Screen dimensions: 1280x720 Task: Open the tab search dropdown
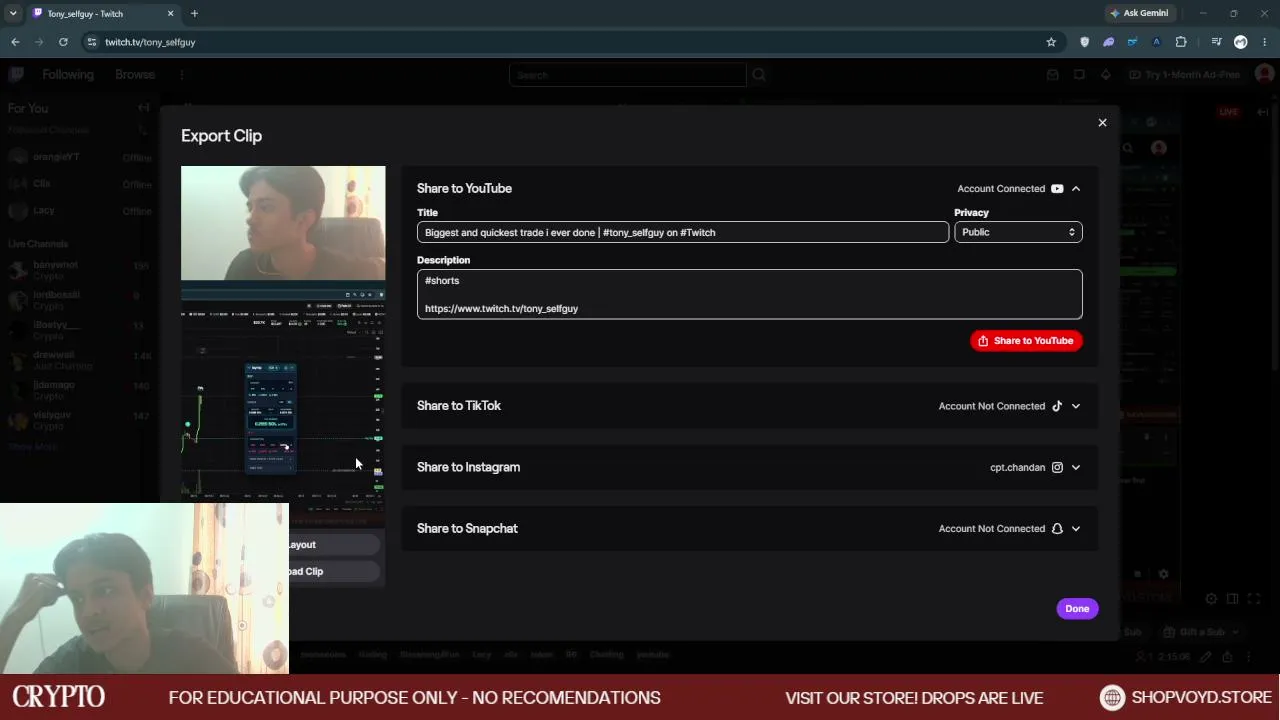pyautogui.click(x=13, y=14)
